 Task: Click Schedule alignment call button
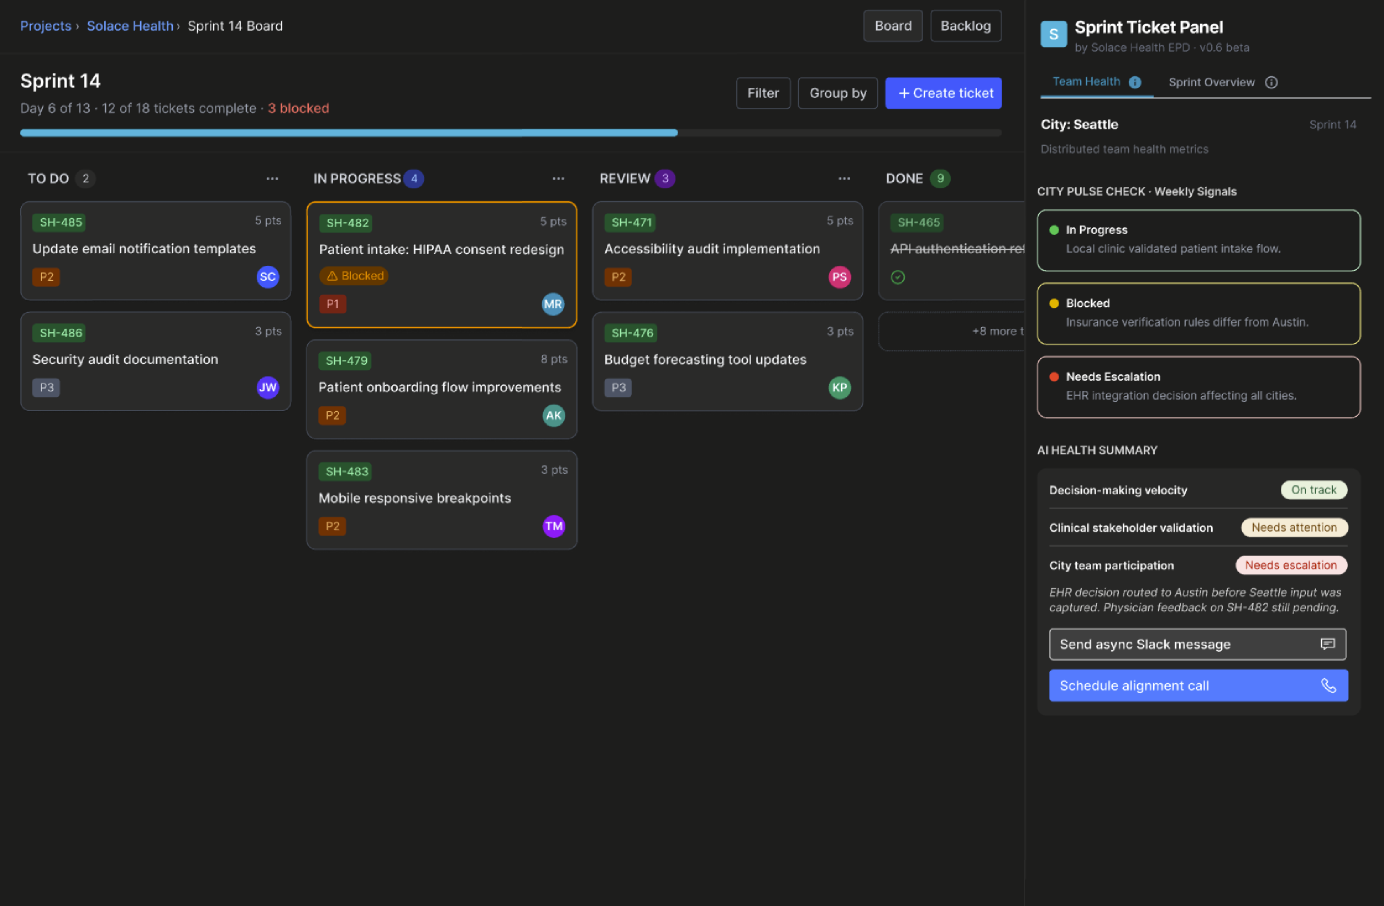point(1198,686)
